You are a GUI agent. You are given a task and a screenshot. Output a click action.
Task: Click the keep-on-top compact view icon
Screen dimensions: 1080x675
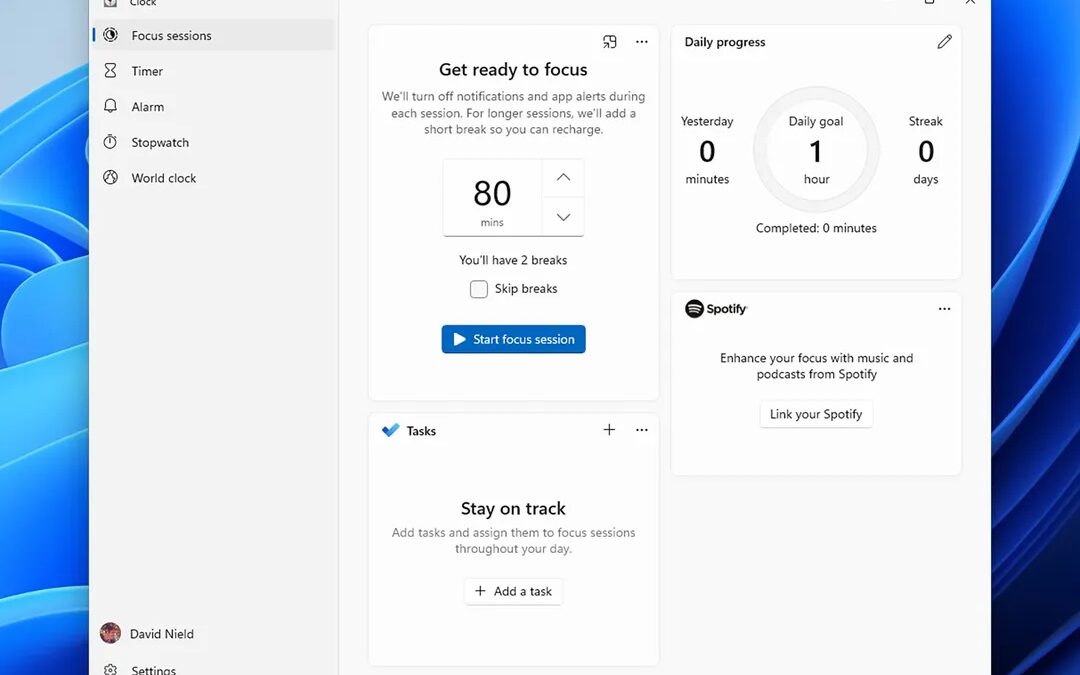(x=610, y=42)
